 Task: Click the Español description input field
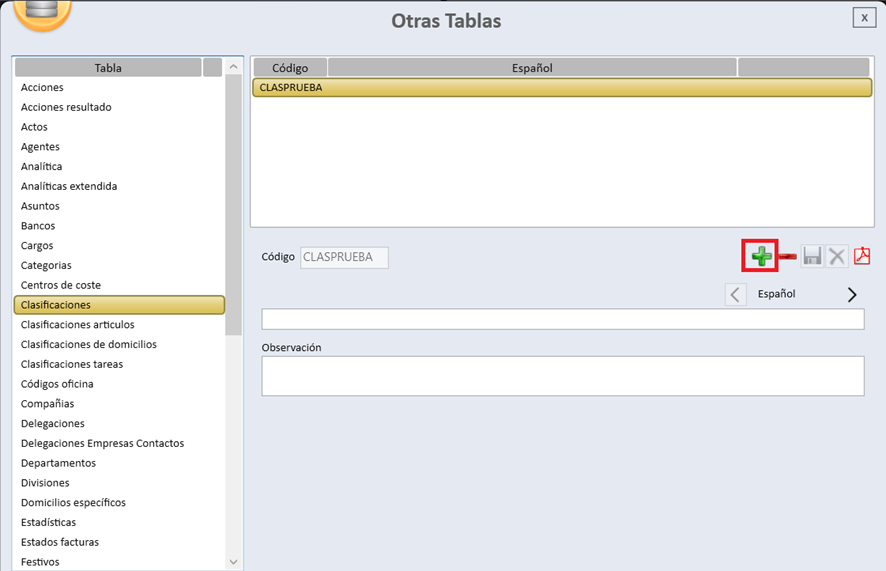click(562, 319)
